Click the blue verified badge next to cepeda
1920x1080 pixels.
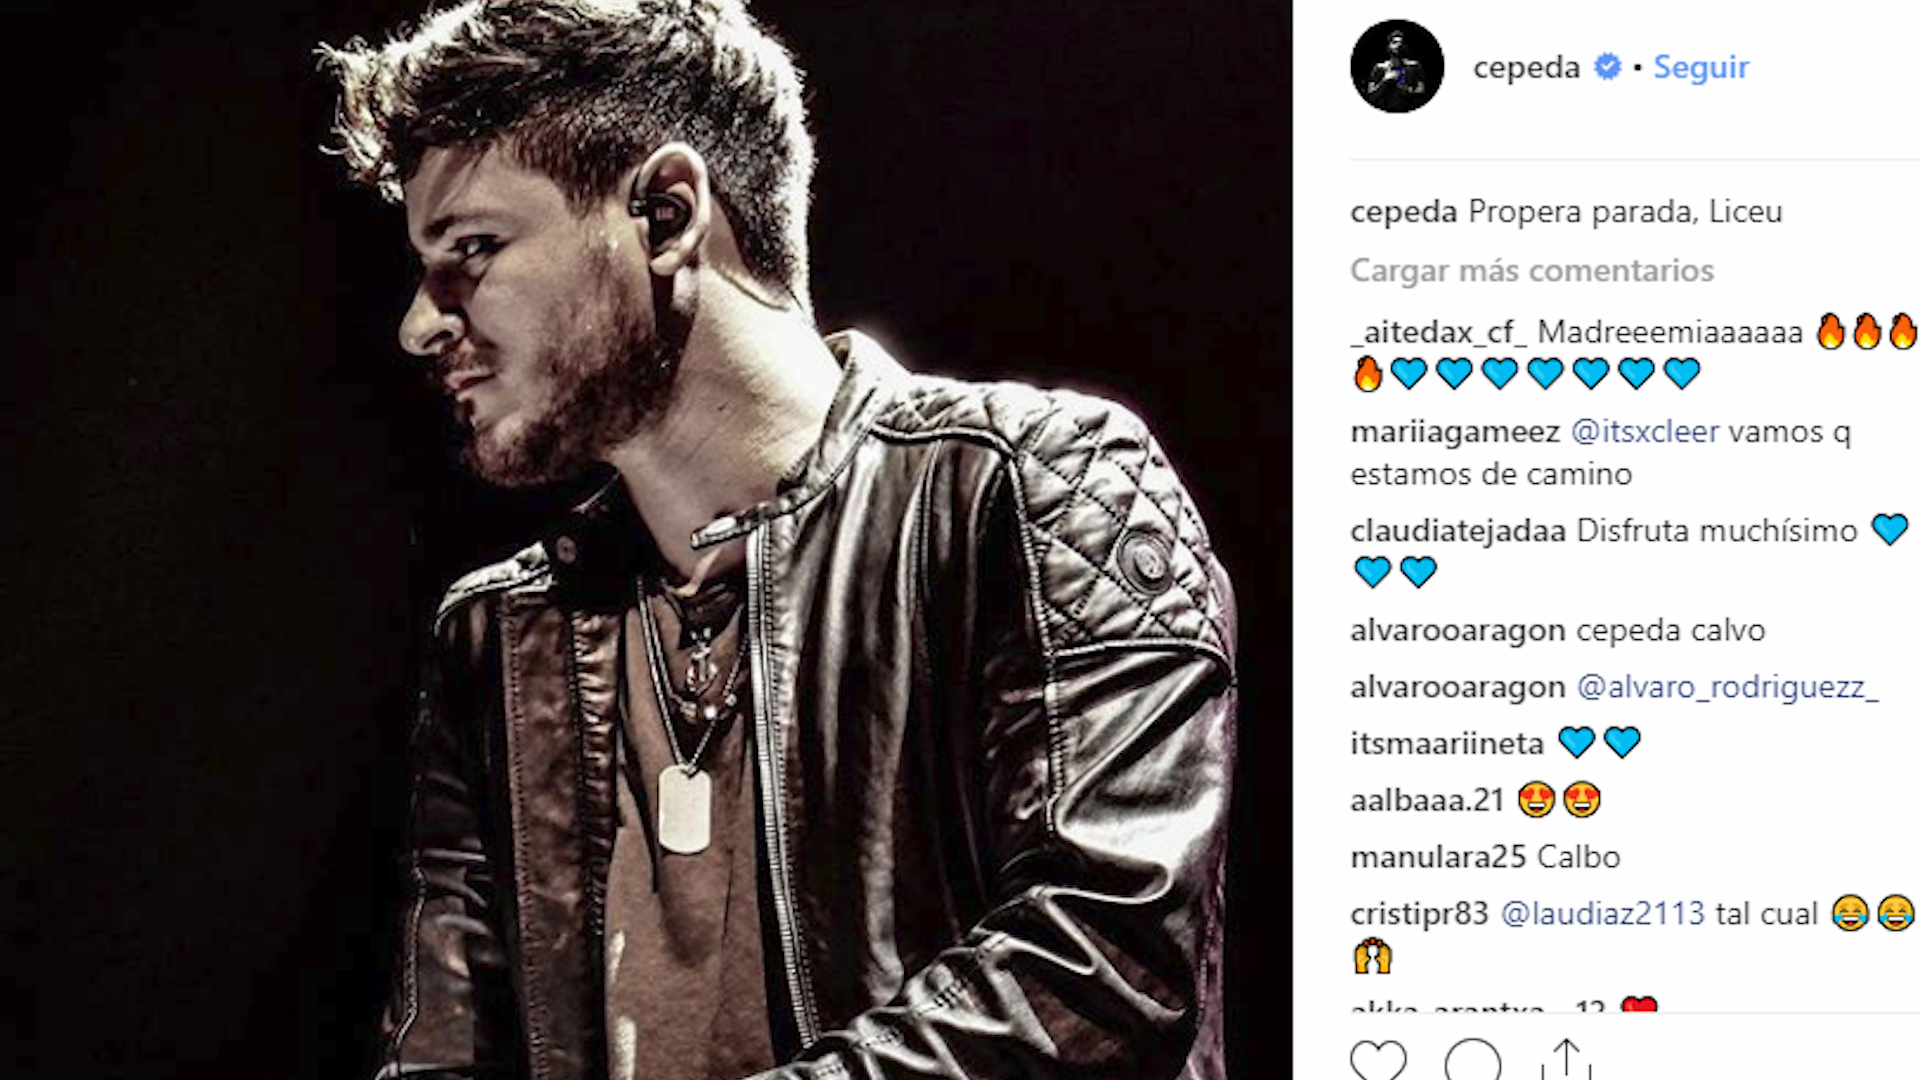pos(1607,67)
